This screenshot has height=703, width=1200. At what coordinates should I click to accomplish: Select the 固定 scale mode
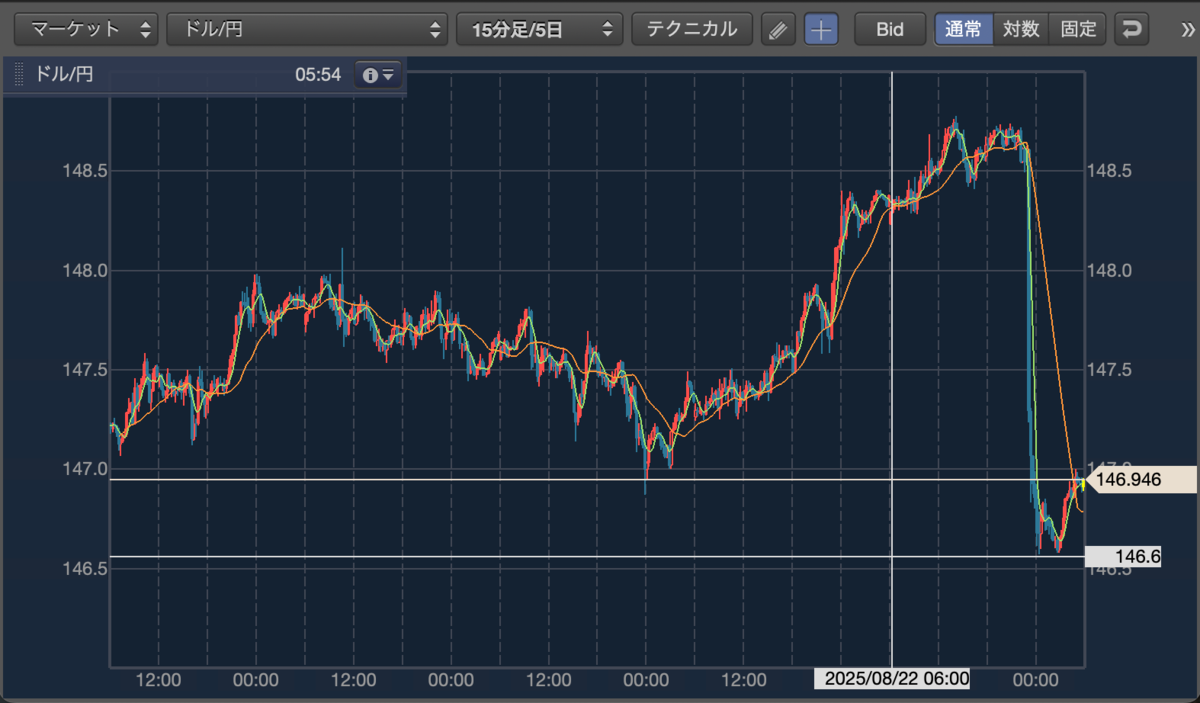point(1078,29)
